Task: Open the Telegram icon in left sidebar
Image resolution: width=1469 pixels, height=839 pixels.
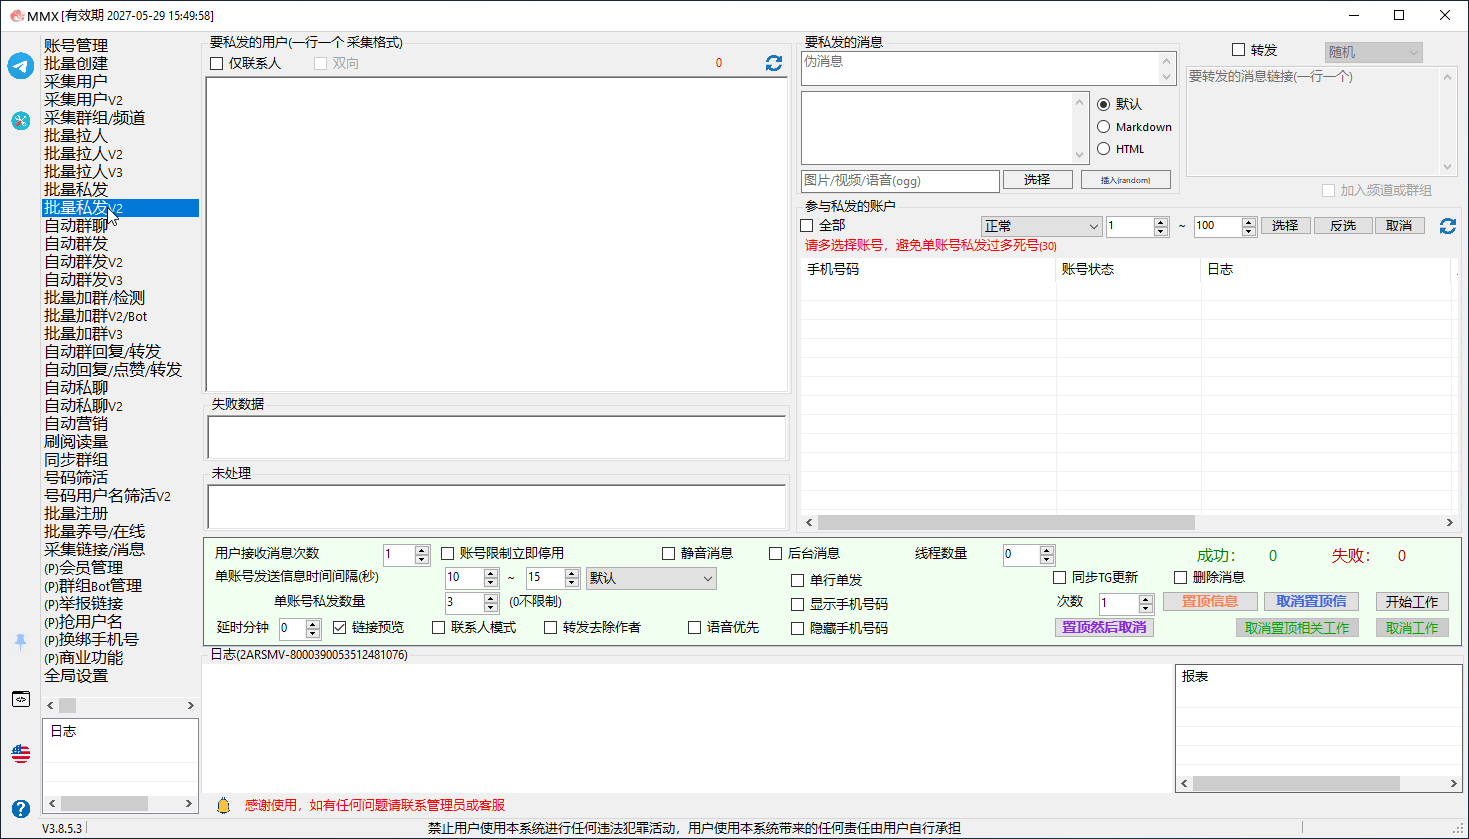Action: pyautogui.click(x=21, y=66)
